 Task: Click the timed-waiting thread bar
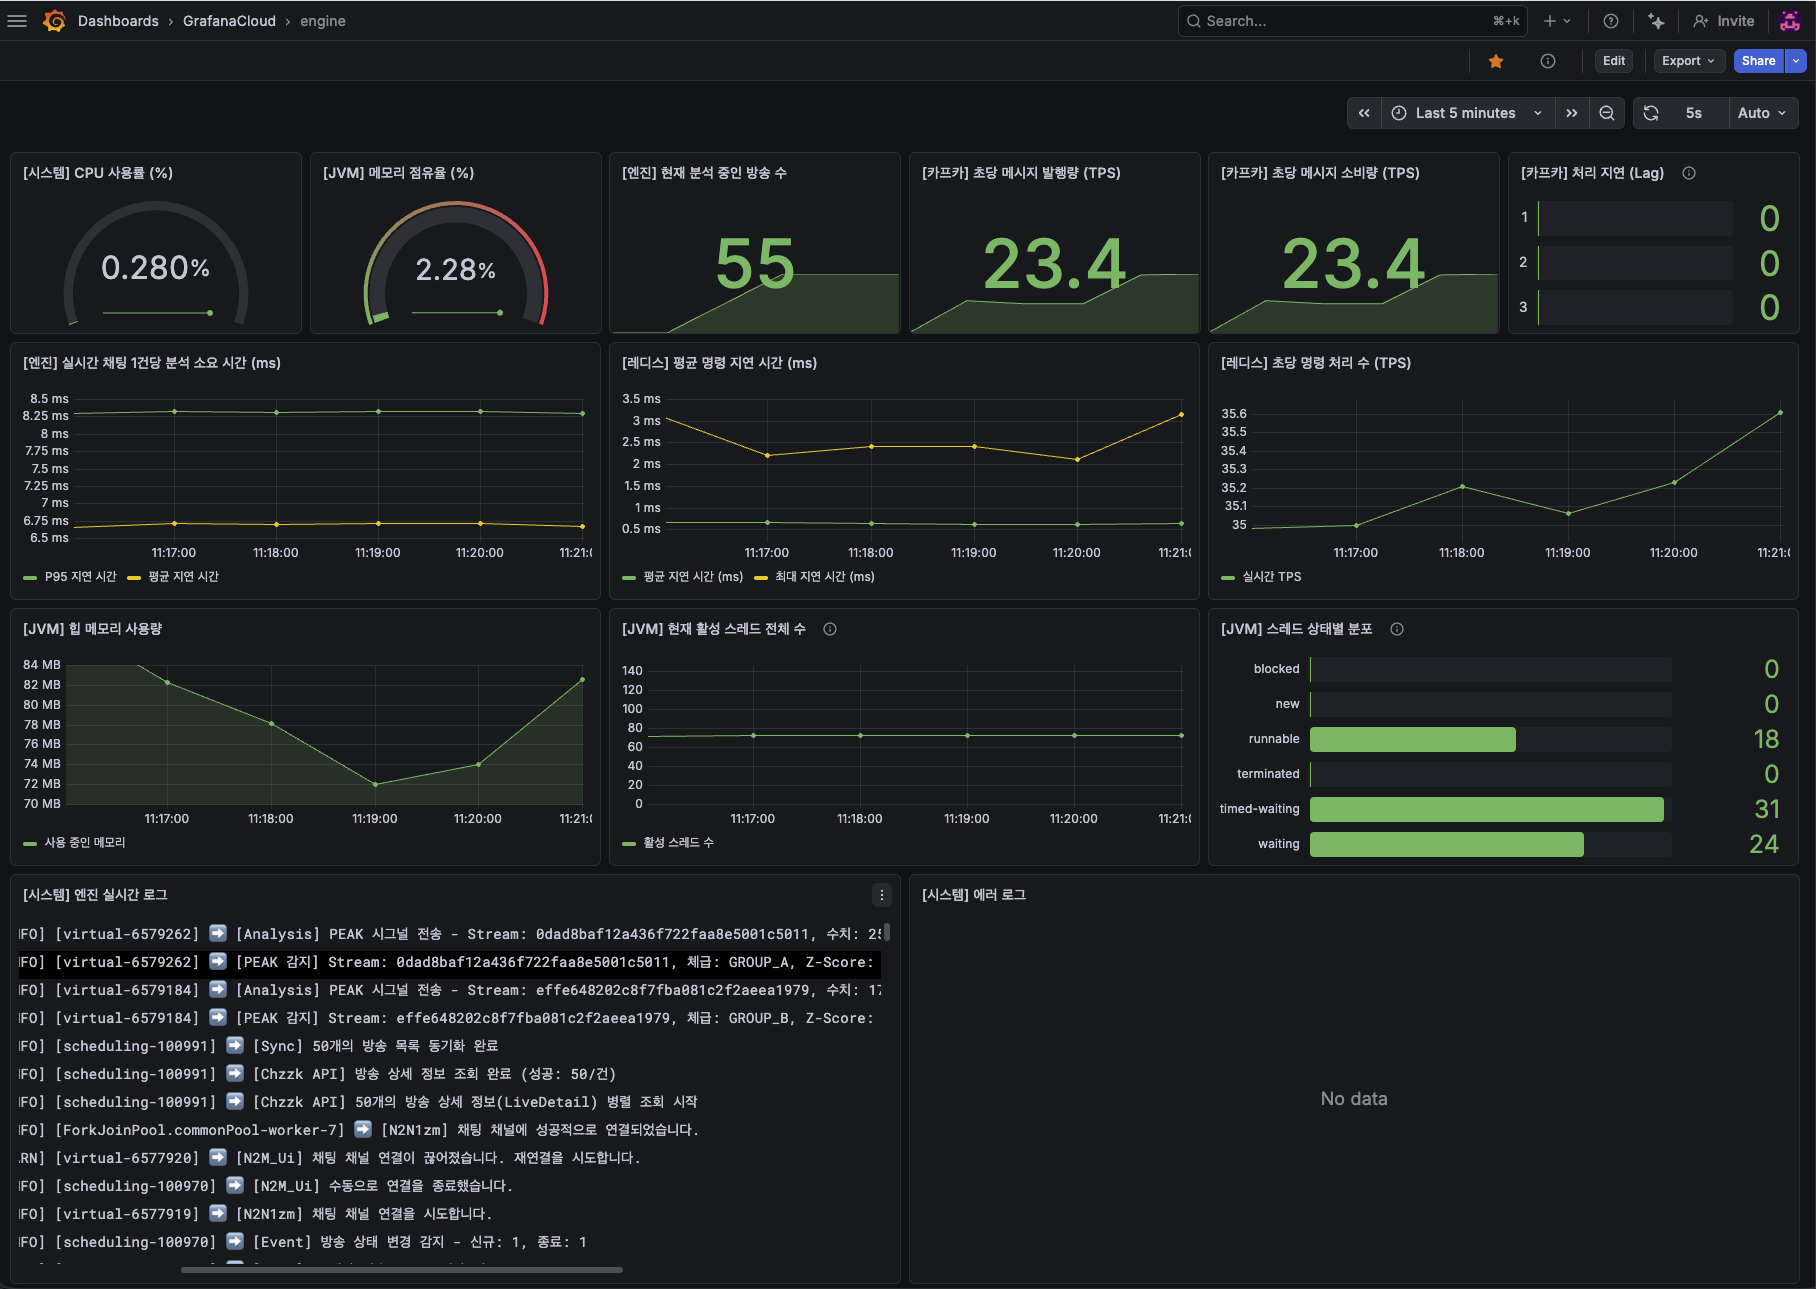coord(1487,809)
